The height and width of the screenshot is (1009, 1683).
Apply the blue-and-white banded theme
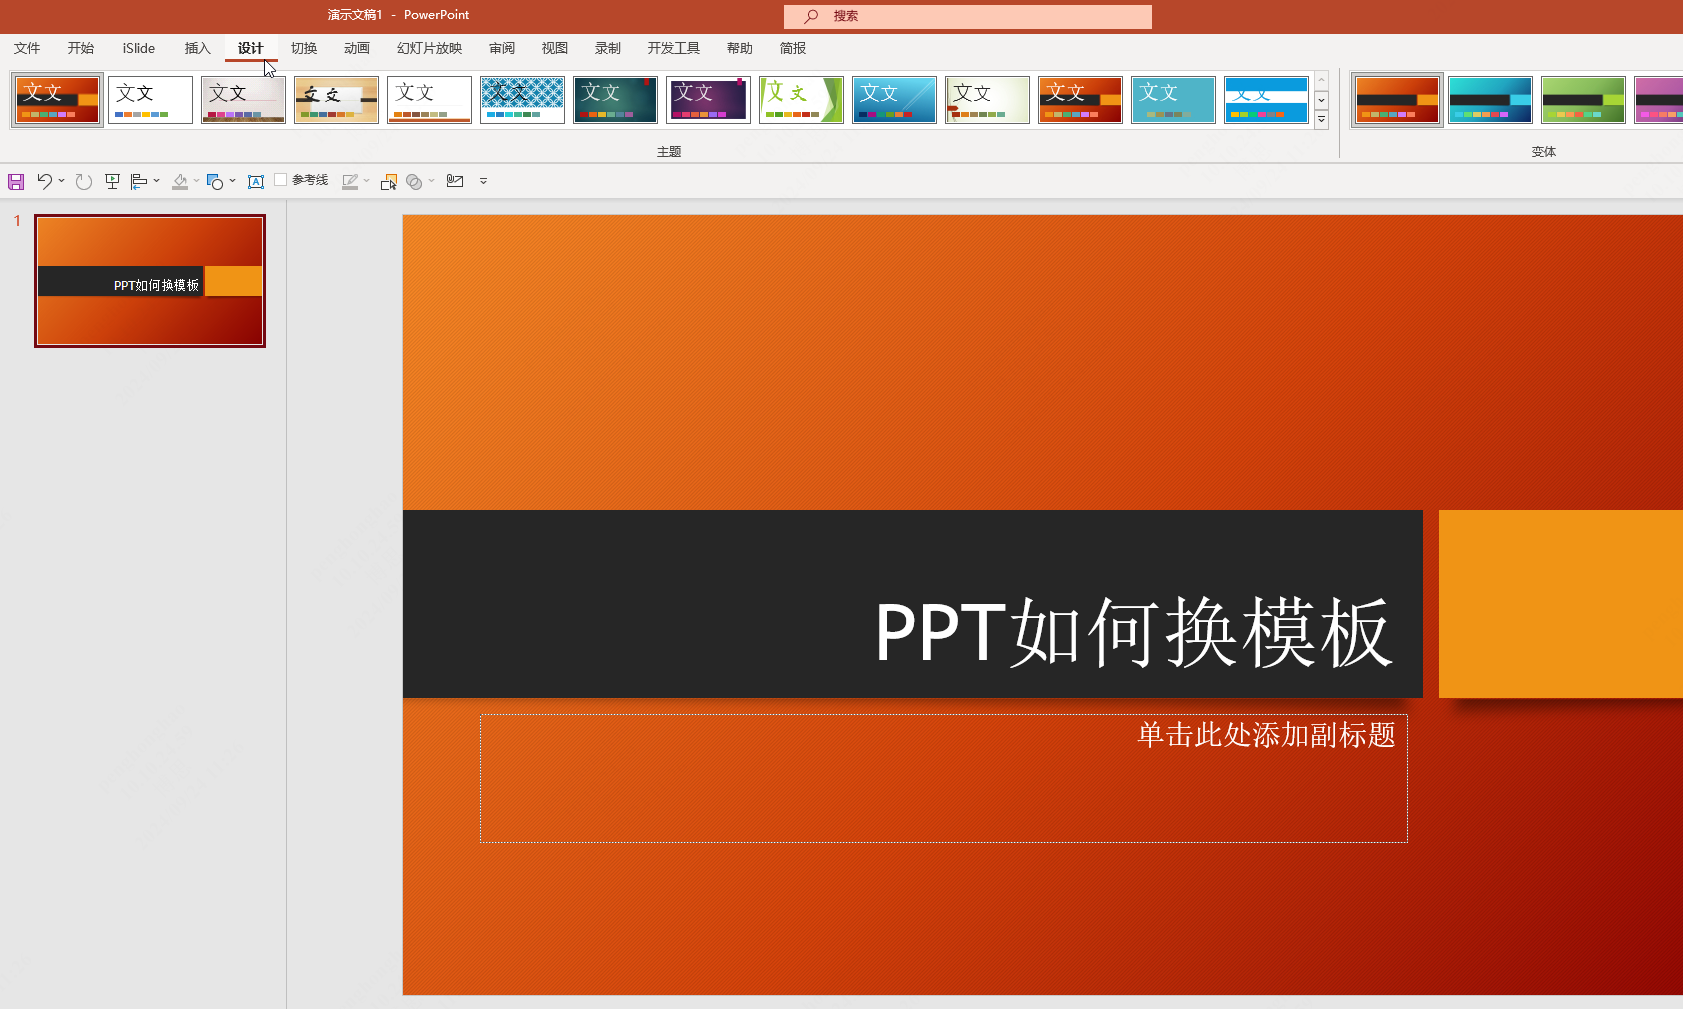tap(1266, 100)
